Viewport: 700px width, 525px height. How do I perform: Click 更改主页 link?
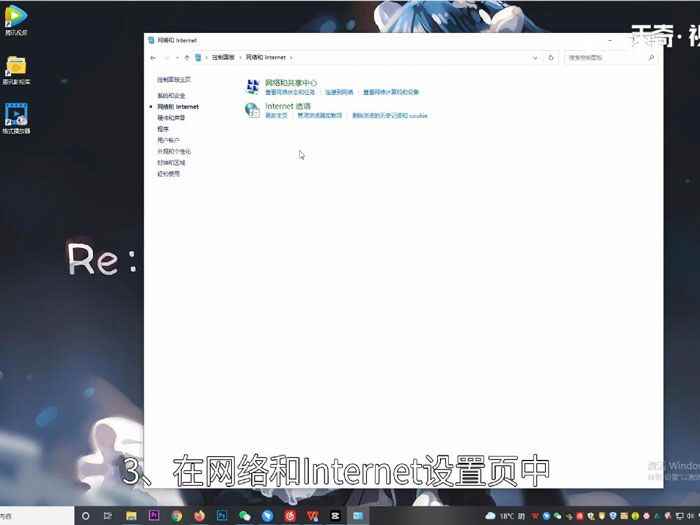(276, 116)
